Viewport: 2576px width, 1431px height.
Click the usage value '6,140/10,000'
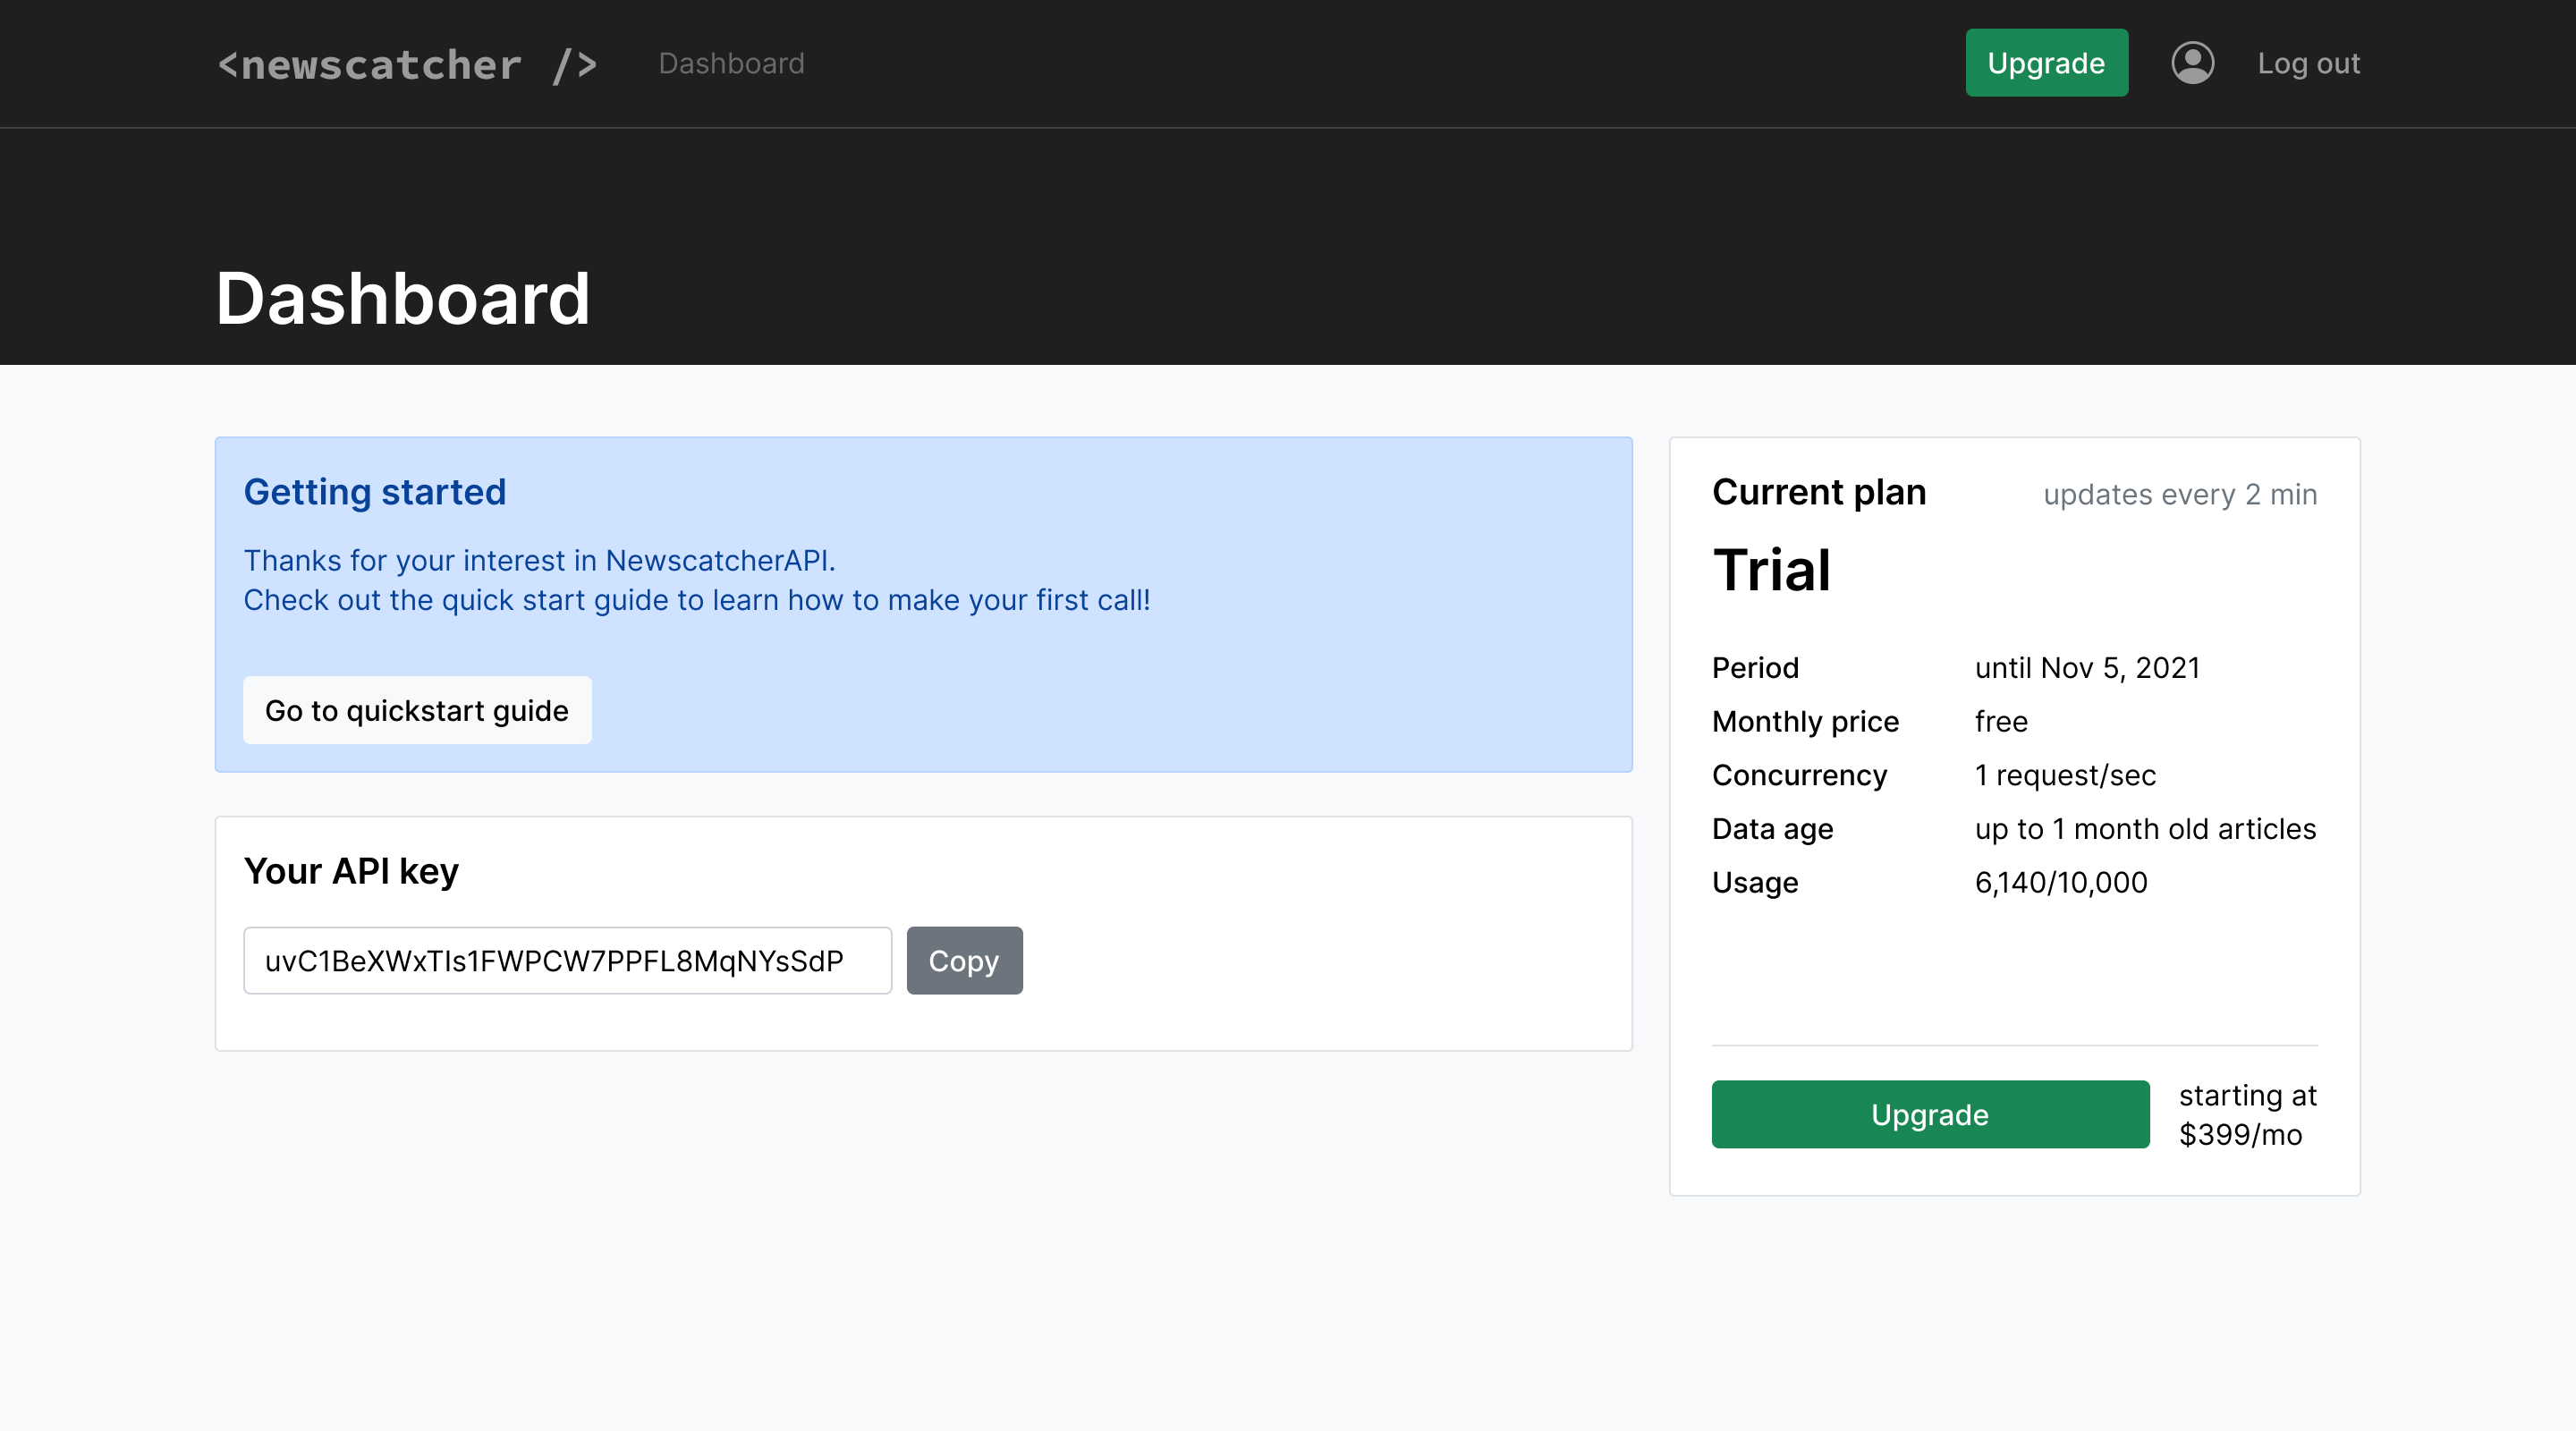pyautogui.click(x=2060, y=882)
